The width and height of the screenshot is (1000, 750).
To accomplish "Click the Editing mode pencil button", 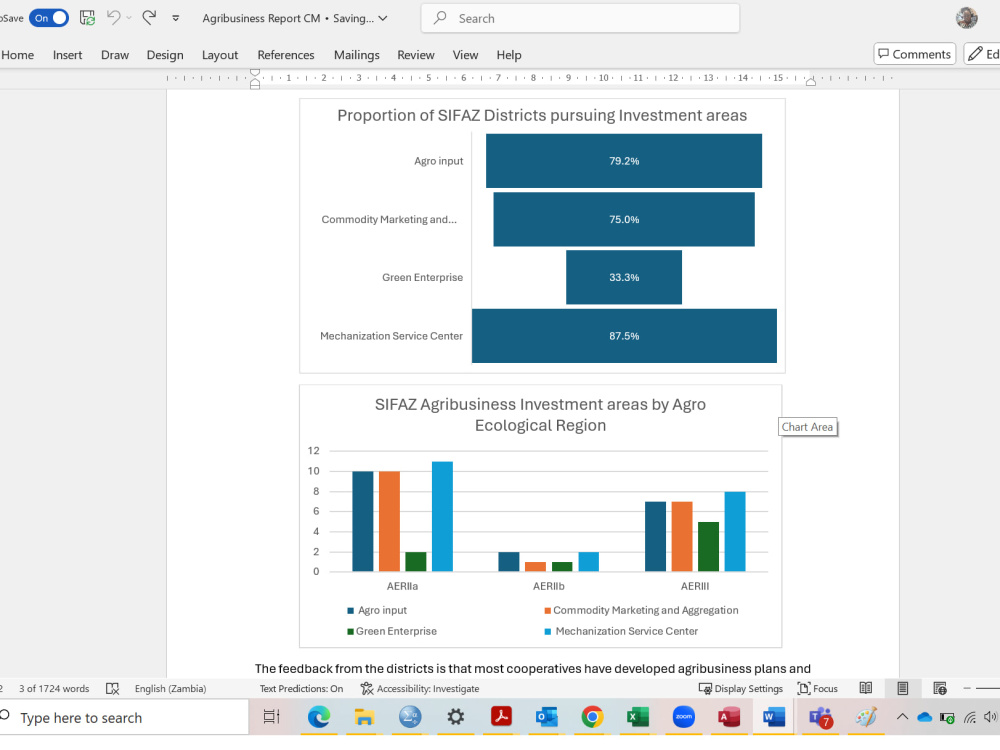I will [x=982, y=54].
